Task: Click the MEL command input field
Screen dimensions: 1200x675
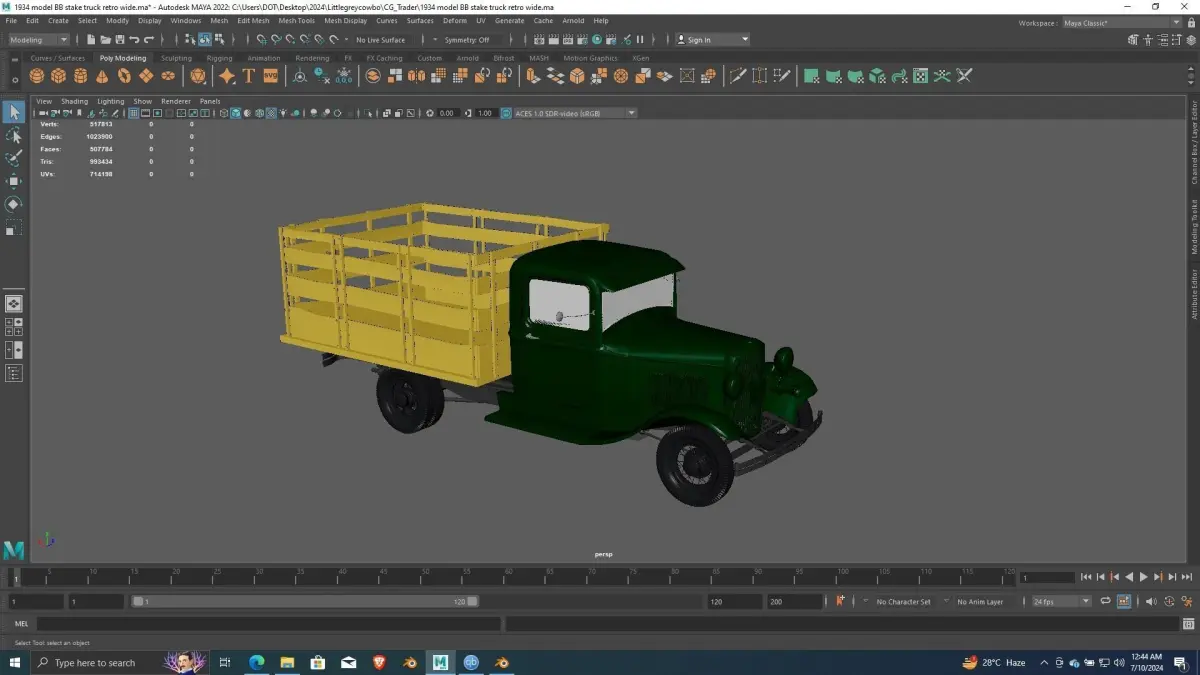Action: pos(268,624)
